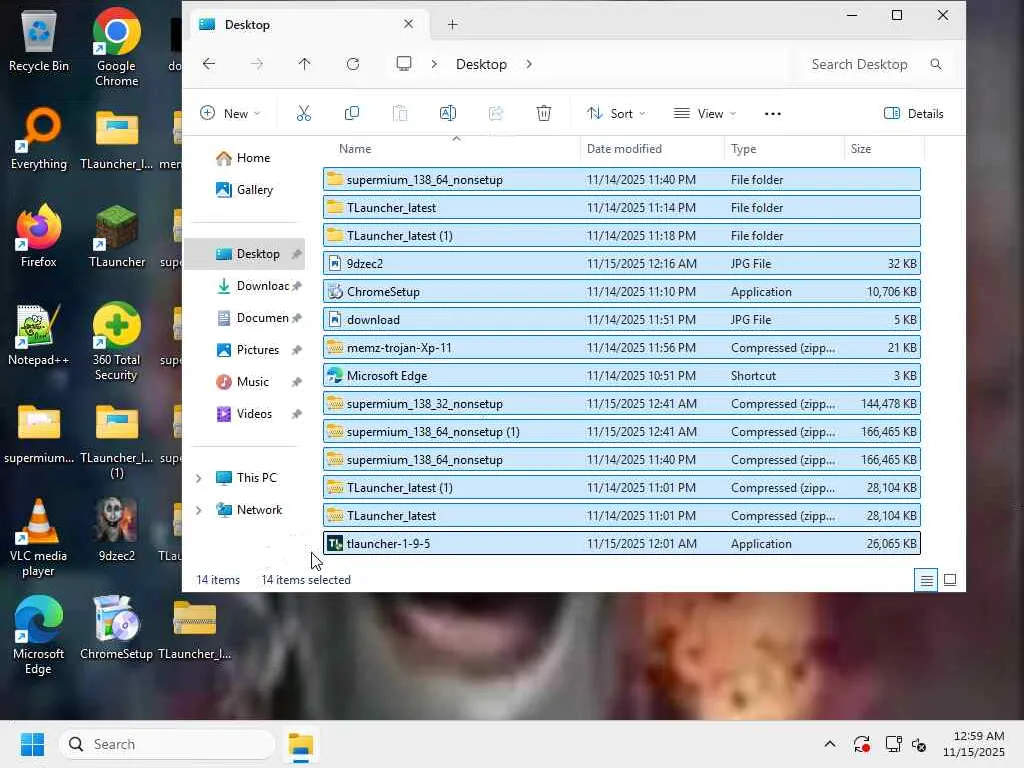Open Gallery in sidebar
This screenshot has height=768, width=1024.
[x=245, y=190]
